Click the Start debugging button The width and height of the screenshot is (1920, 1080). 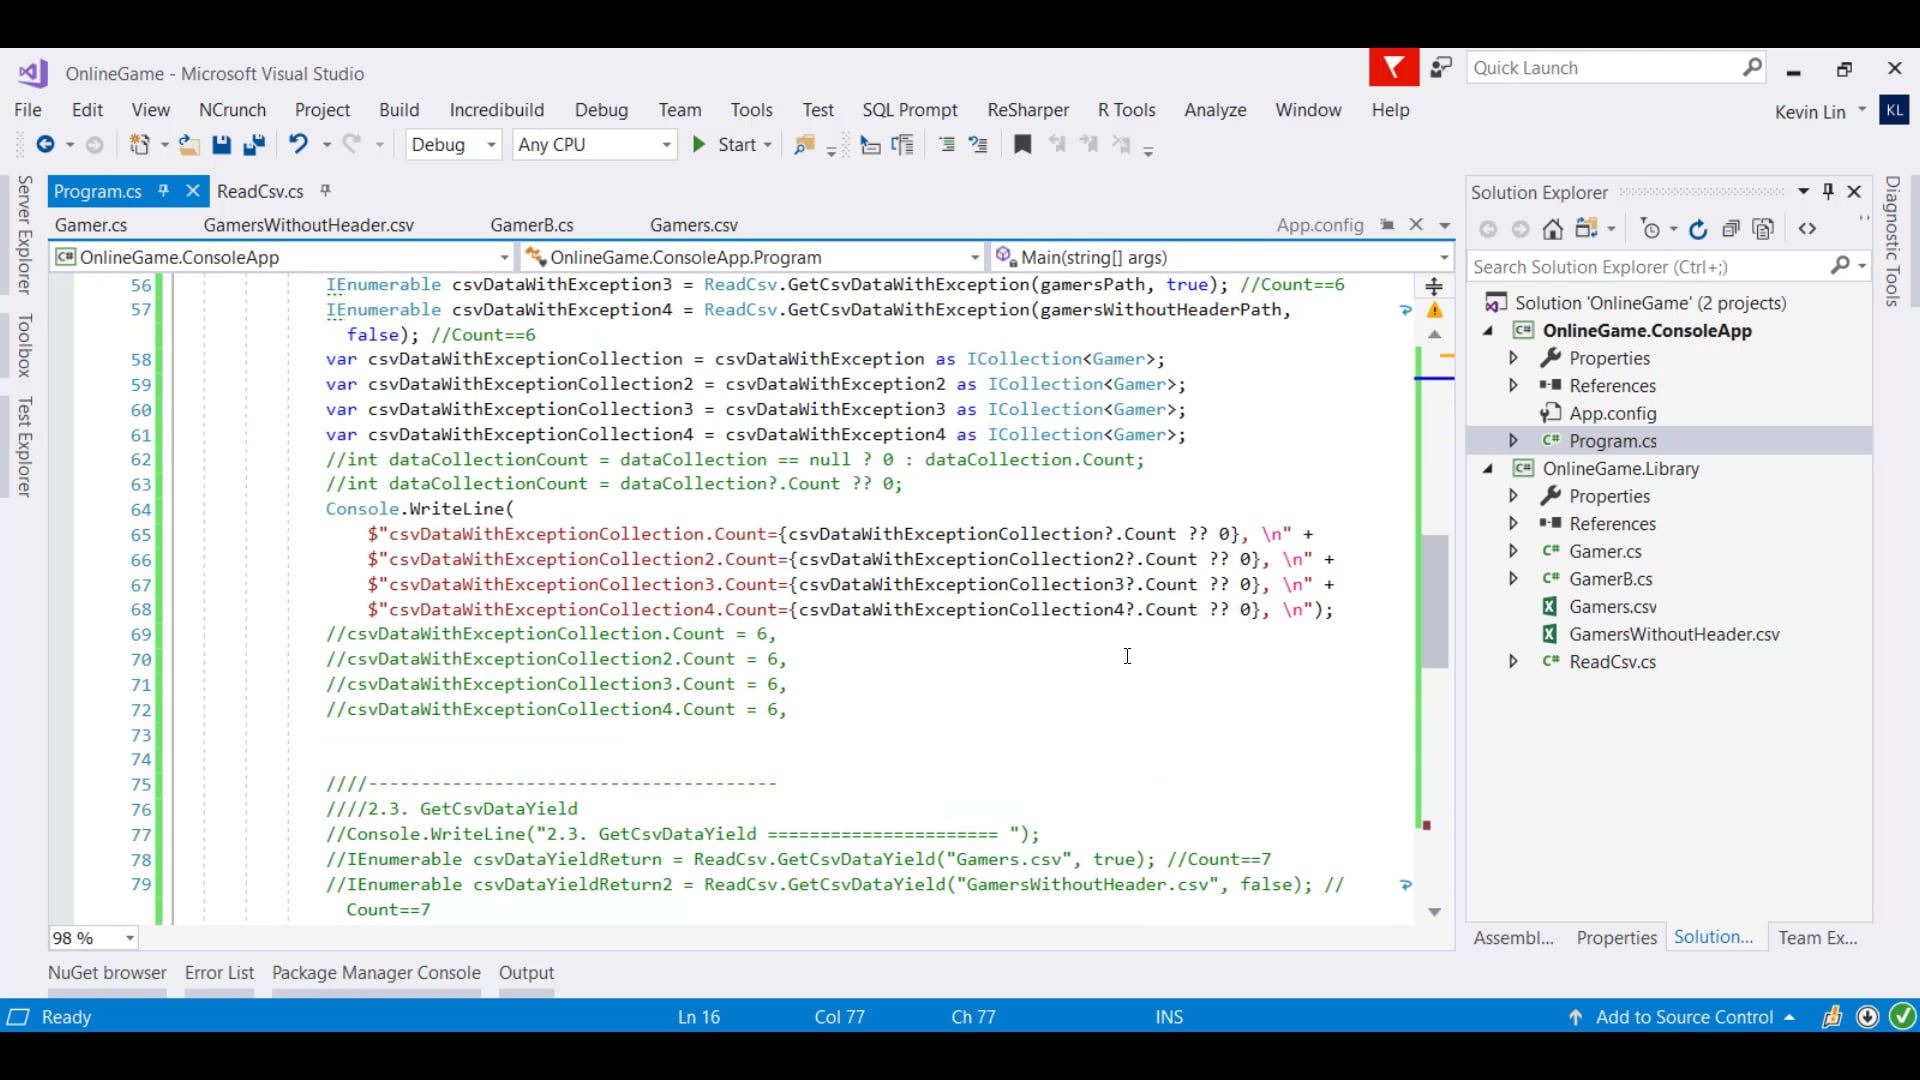tap(726, 145)
